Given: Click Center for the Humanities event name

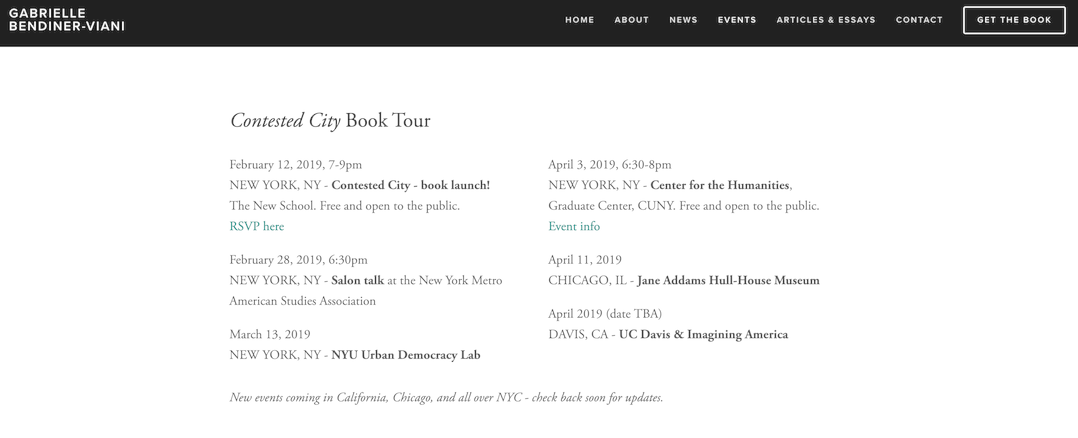Looking at the screenshot, I should click(720, 185).
